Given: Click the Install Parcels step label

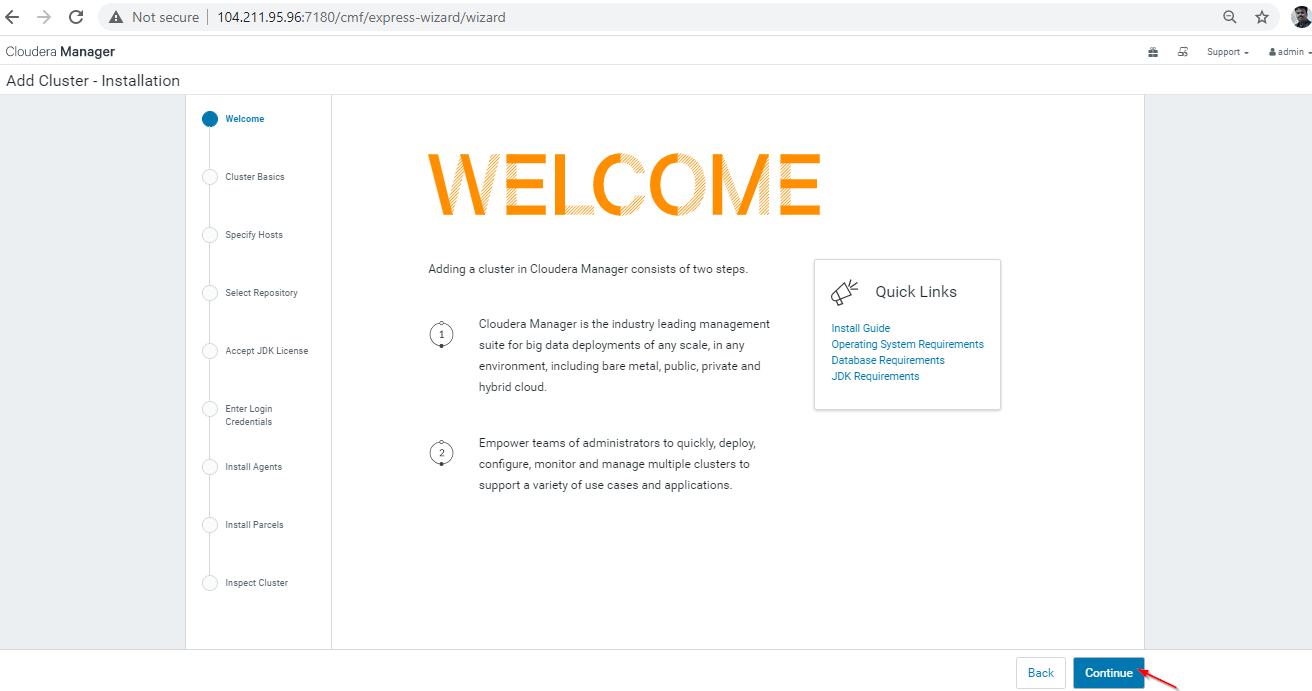Looking at the screenshot, I should coord(255,525).
